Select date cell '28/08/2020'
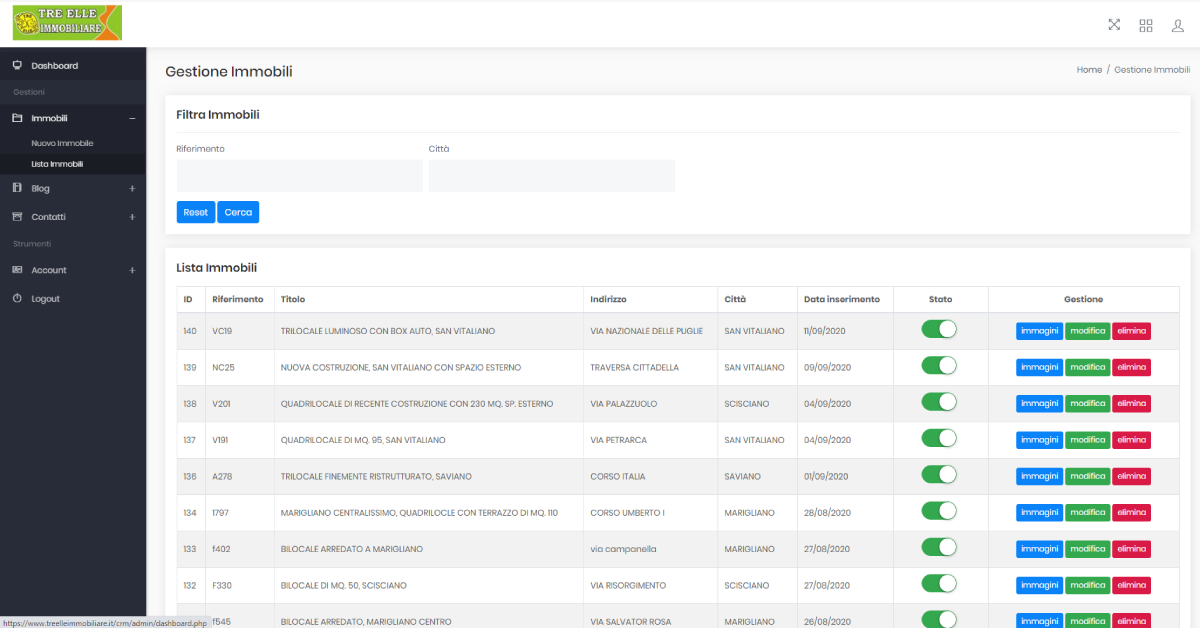Image resolution: width=1200 pixels, height=628 pixels. pos(827,513)
